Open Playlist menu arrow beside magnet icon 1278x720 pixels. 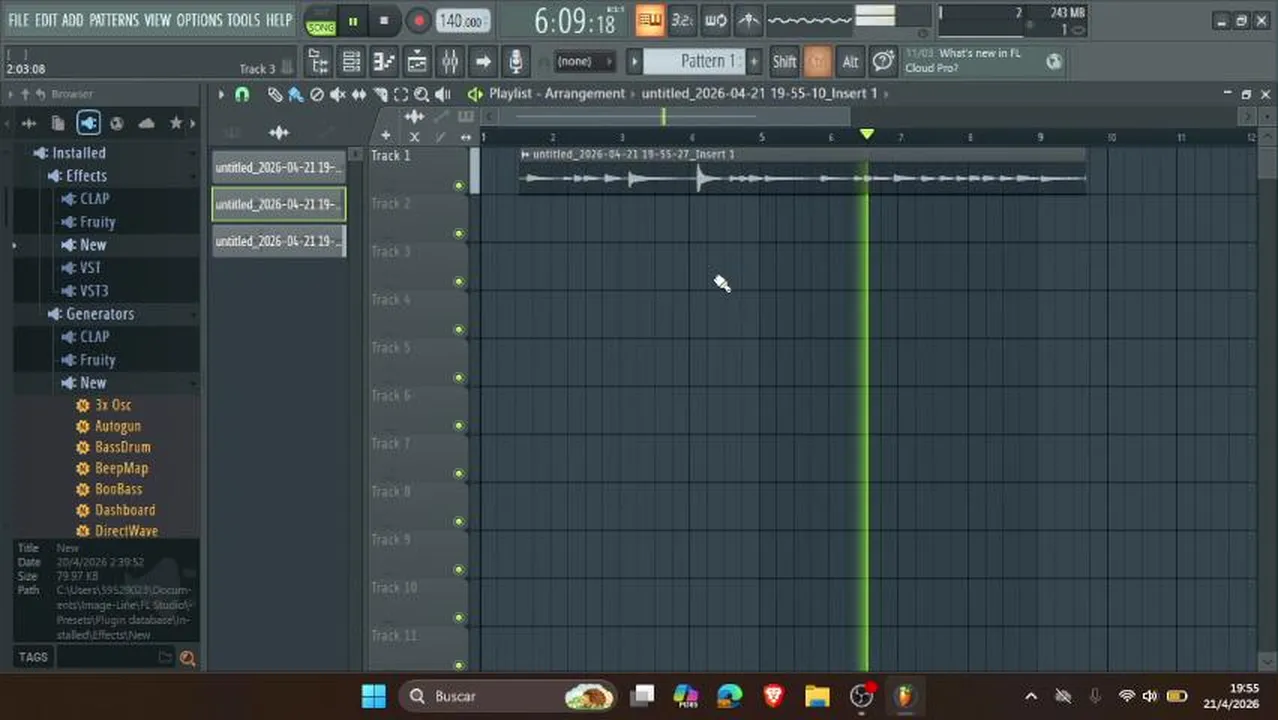pos(221,94)
